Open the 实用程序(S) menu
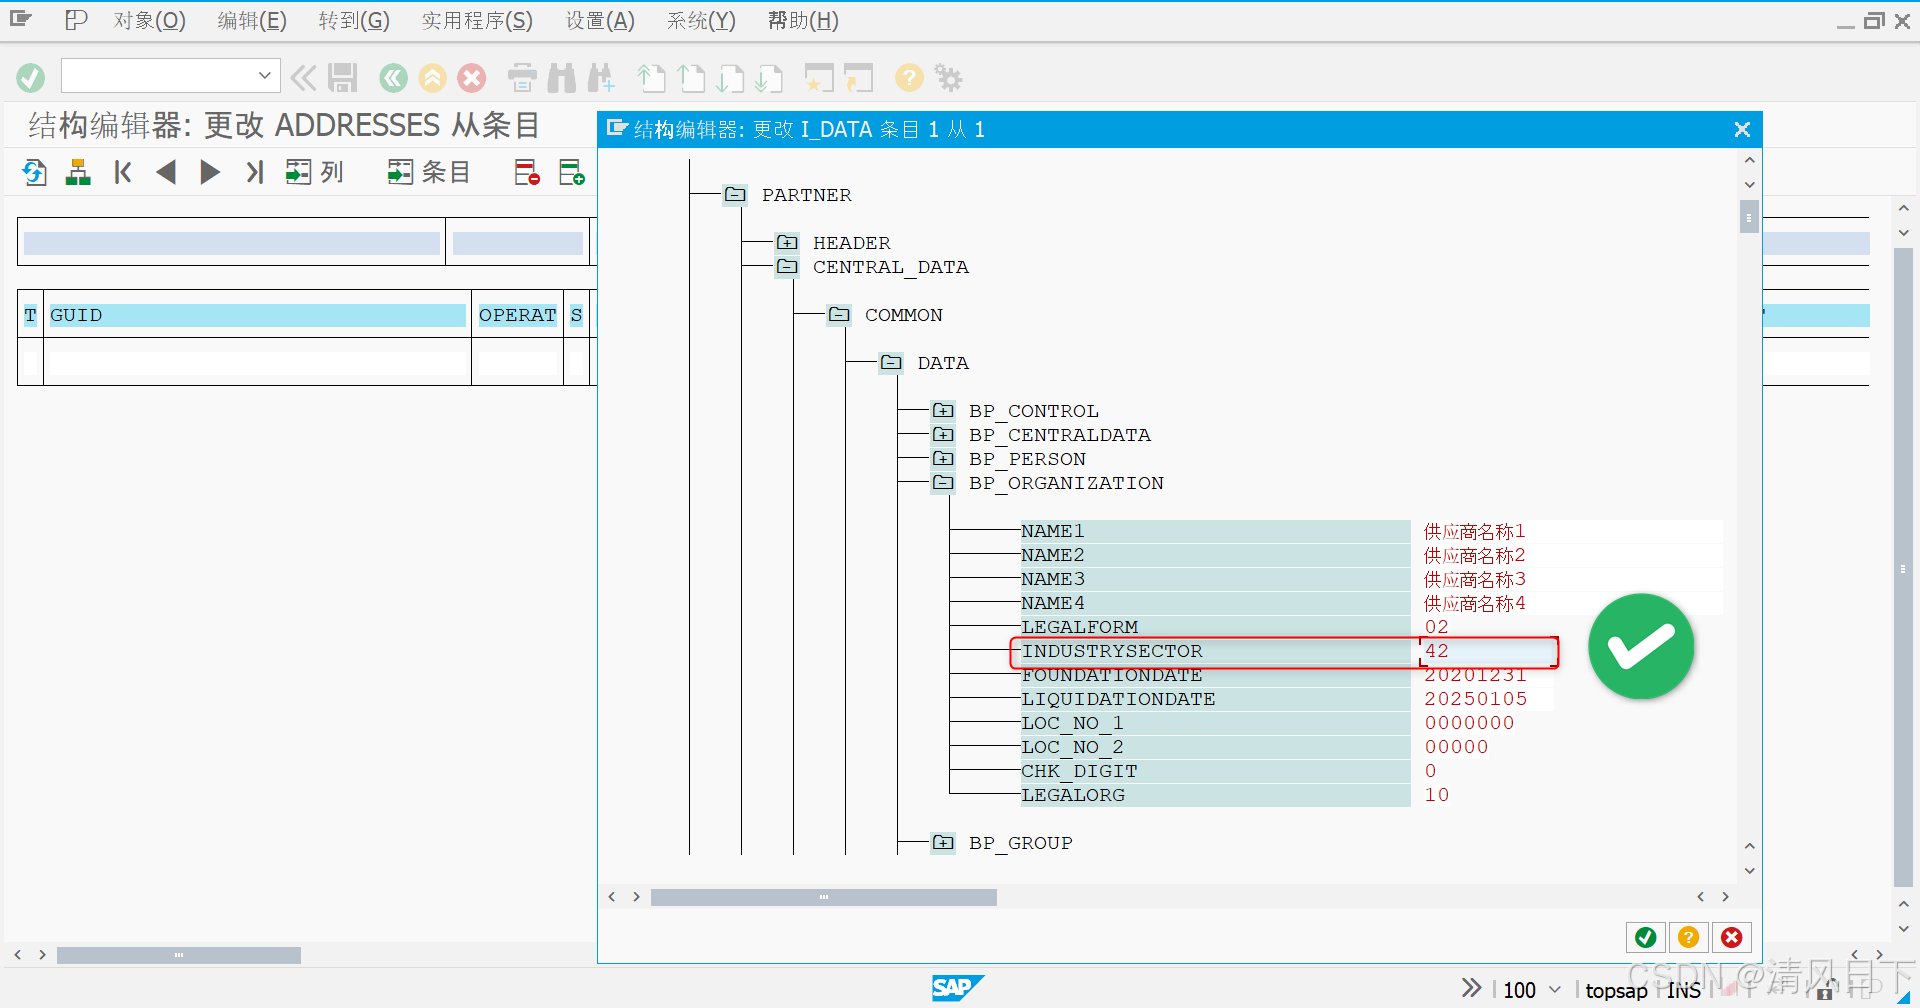This screenshot has width=1920, height=1008. click(x=477, y=21)
